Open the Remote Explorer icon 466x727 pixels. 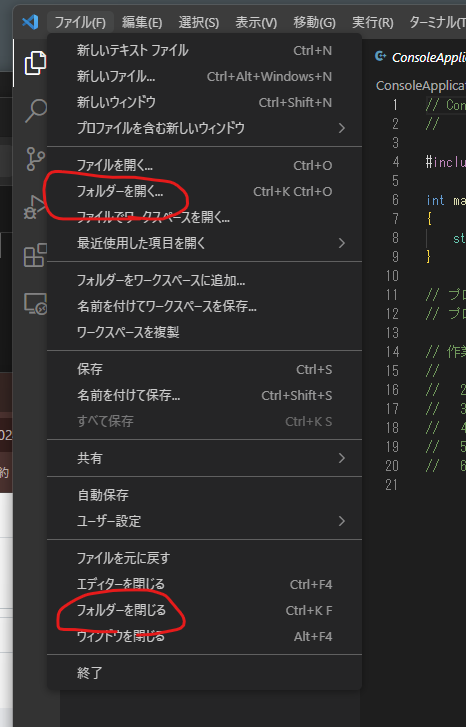point(35,304)
